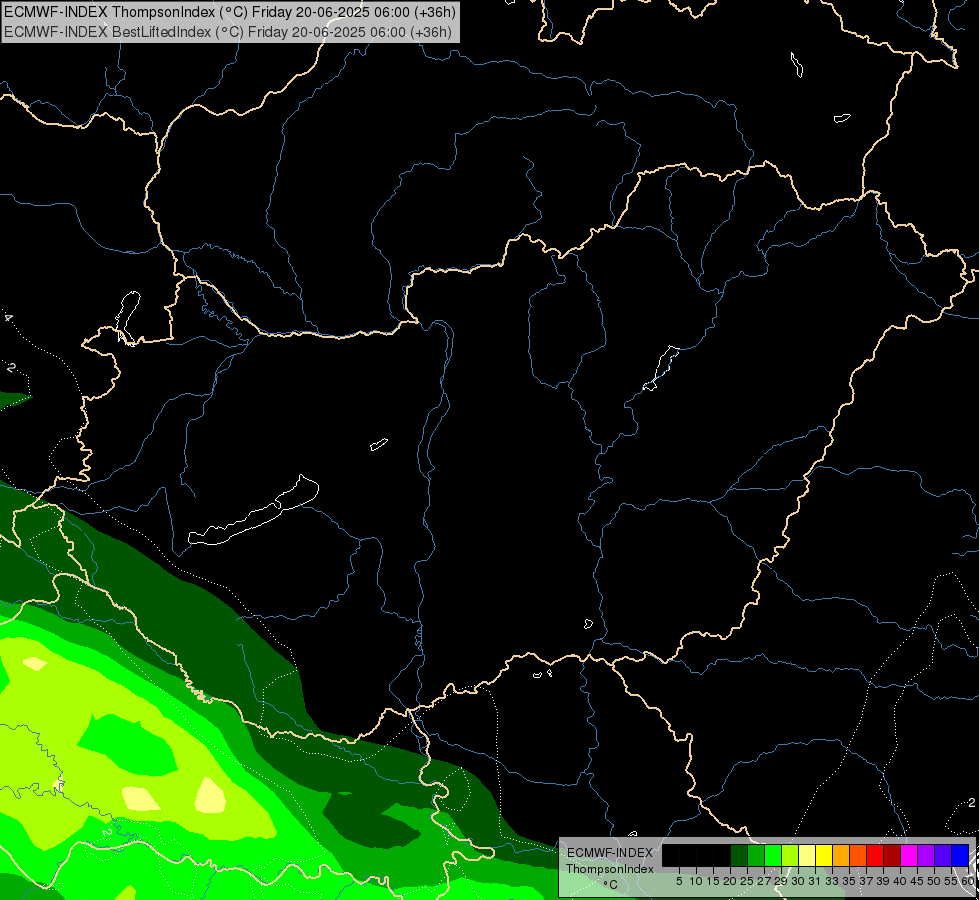
Task: Click the legend's ThompsonIndex label
Action: pyautogui.click(x=610, y=869)
